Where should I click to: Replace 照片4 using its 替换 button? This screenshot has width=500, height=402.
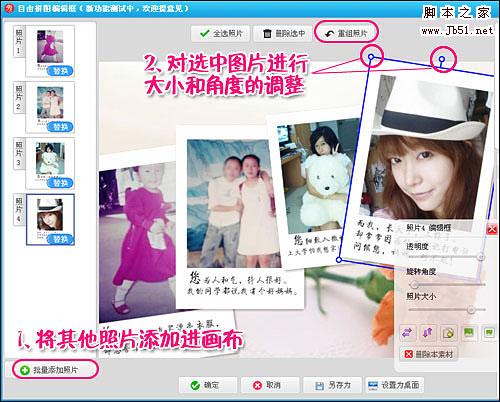click(x=60, y=239)
